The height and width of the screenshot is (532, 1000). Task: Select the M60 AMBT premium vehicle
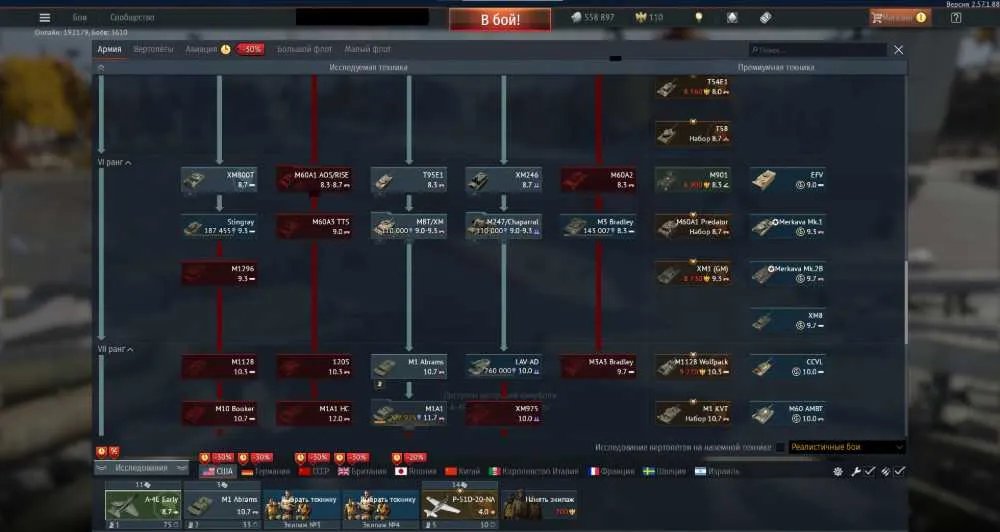788,413
